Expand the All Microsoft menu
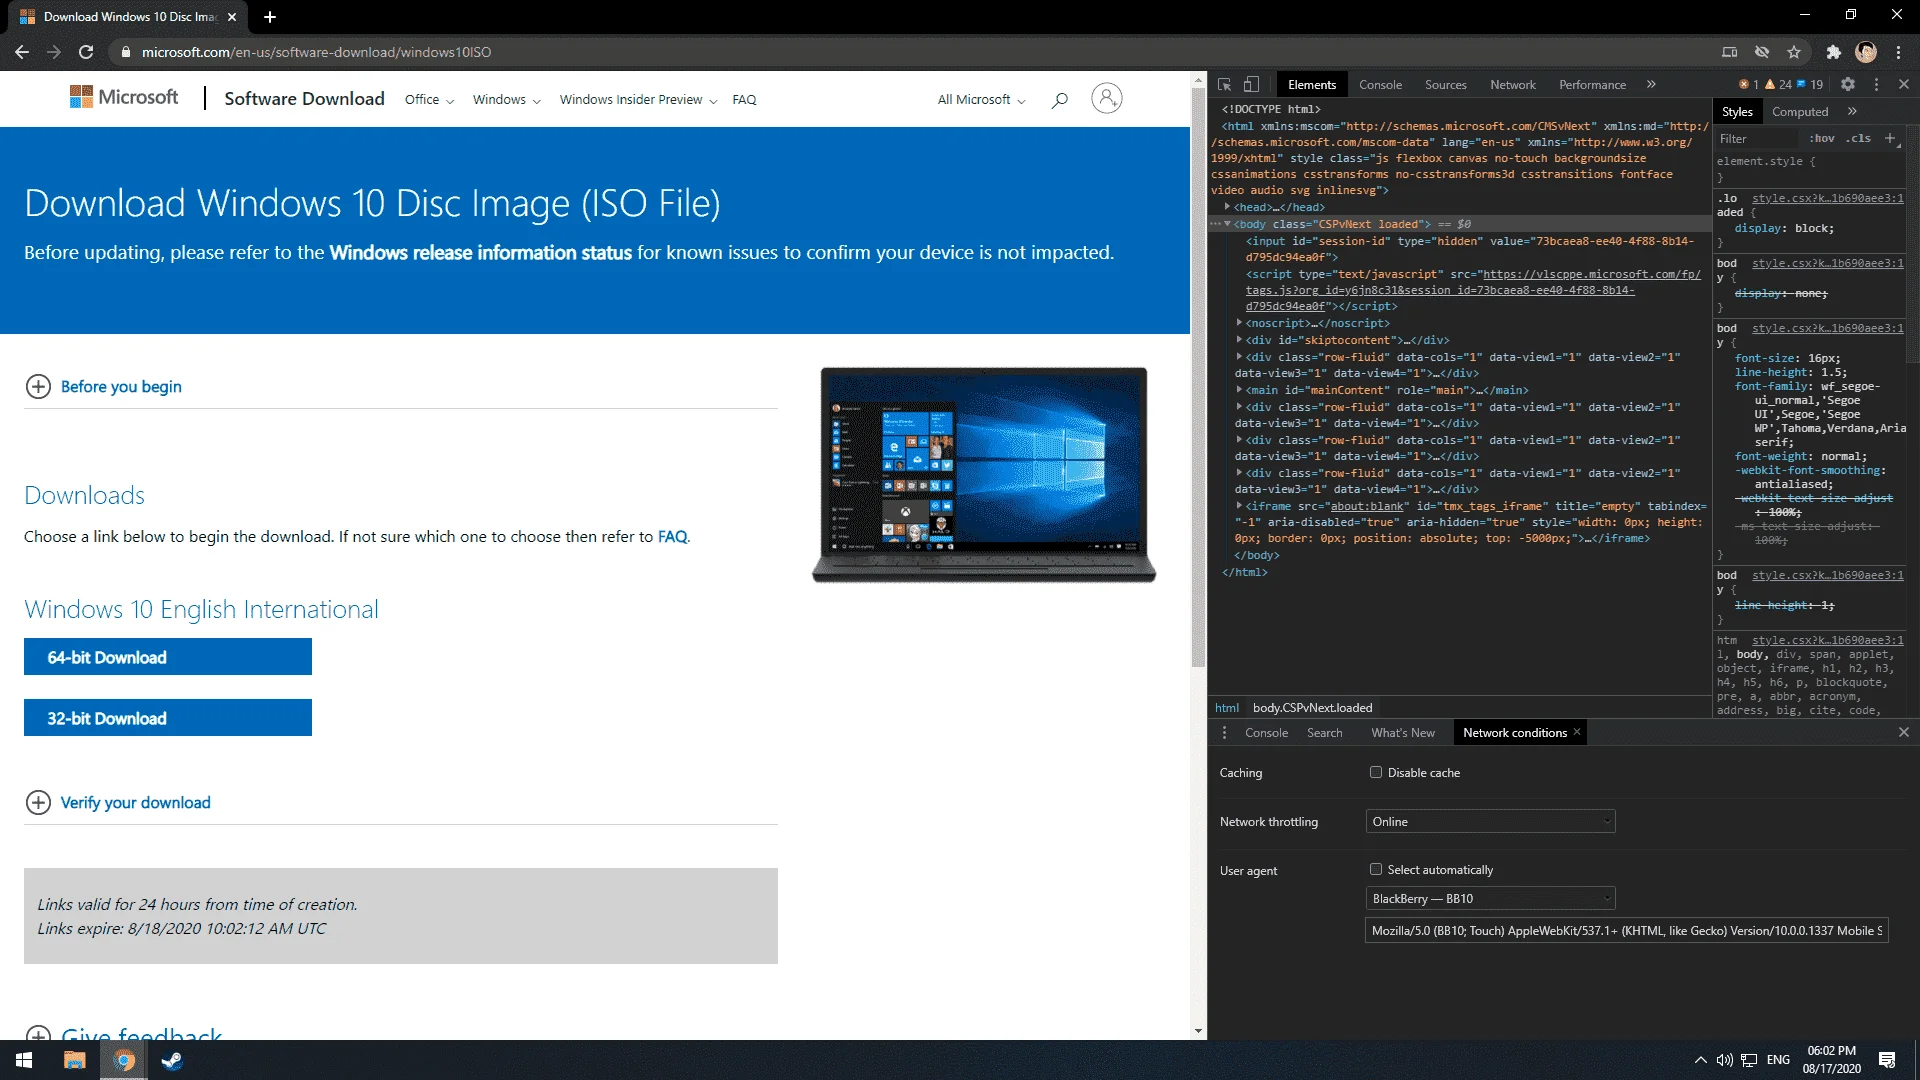This screenshot has height=1080, width=1920. pyautogui.click(x=981, y=100)
